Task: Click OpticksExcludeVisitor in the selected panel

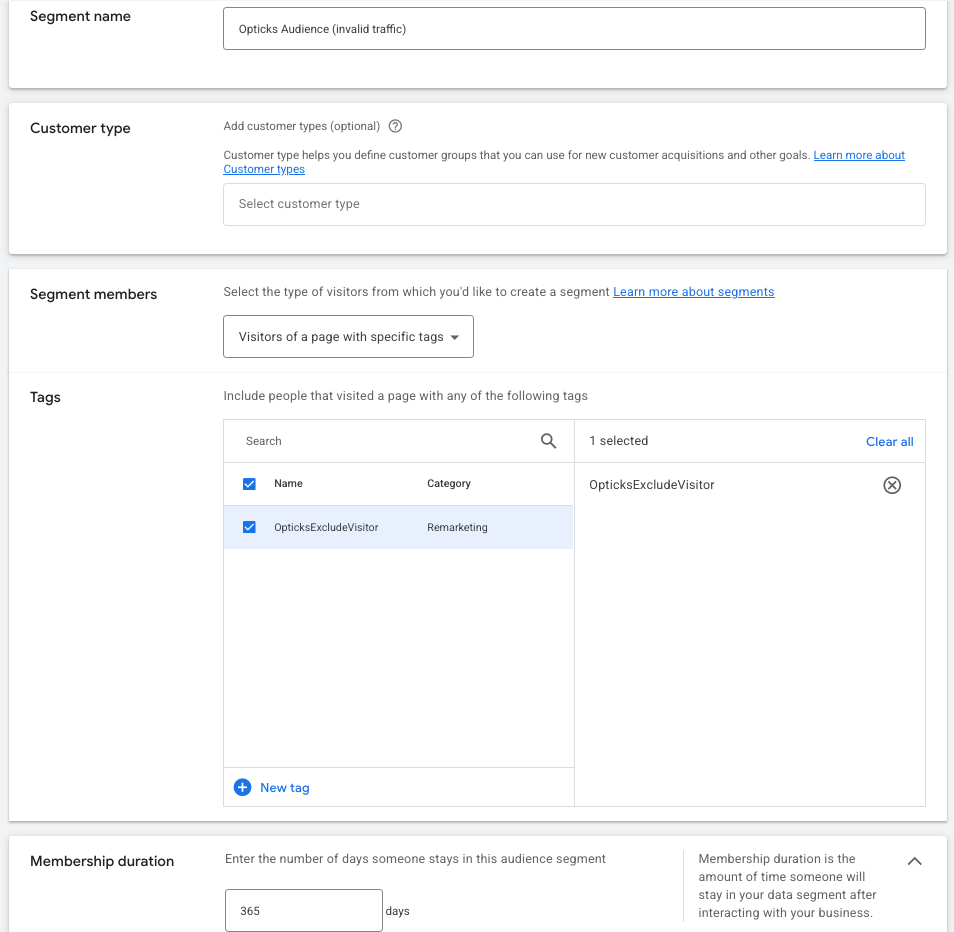Action: point(651,485)
